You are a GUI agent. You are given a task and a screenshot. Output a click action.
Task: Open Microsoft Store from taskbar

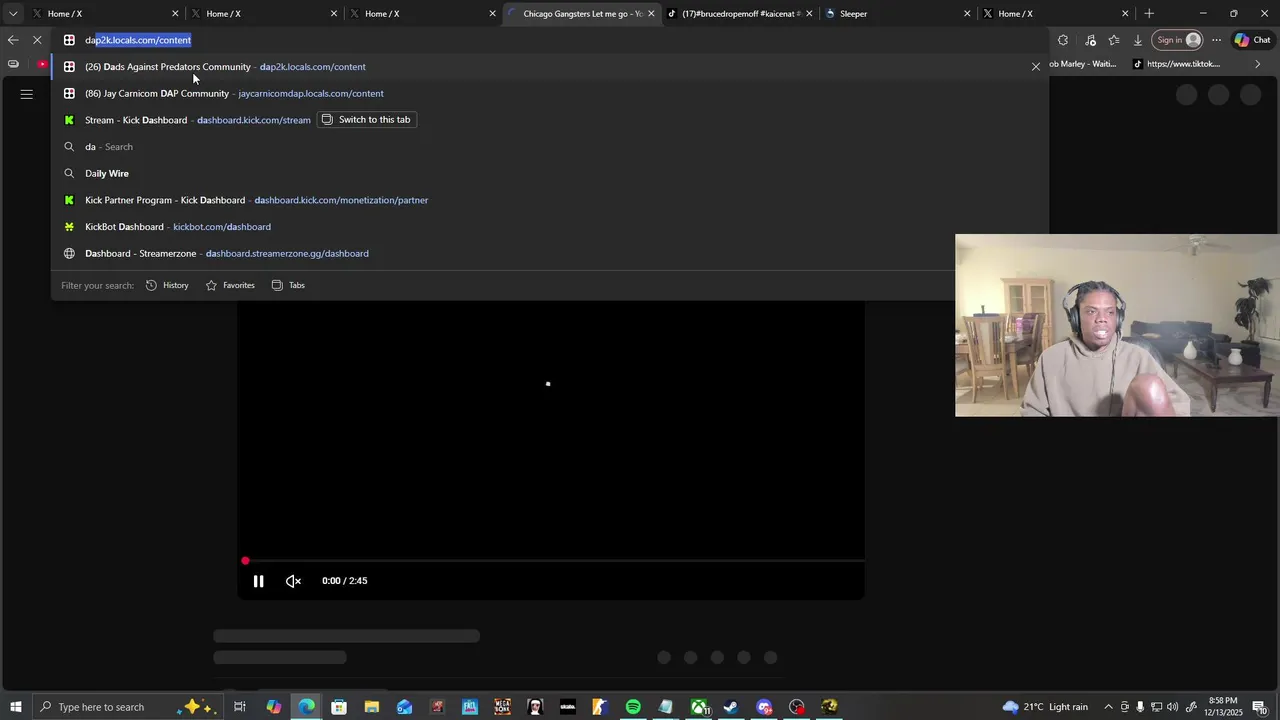(x=339, y=707)
